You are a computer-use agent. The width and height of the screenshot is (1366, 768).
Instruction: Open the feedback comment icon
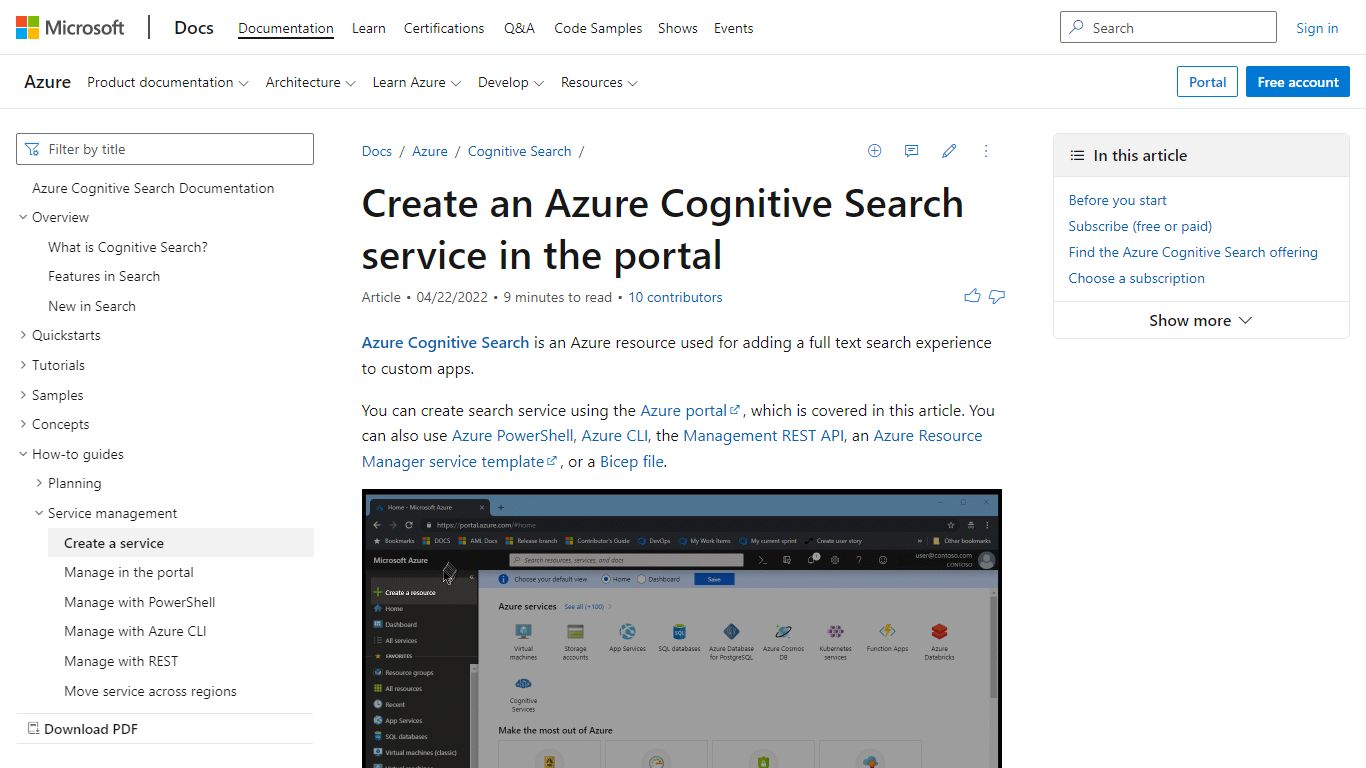(911, 151)
